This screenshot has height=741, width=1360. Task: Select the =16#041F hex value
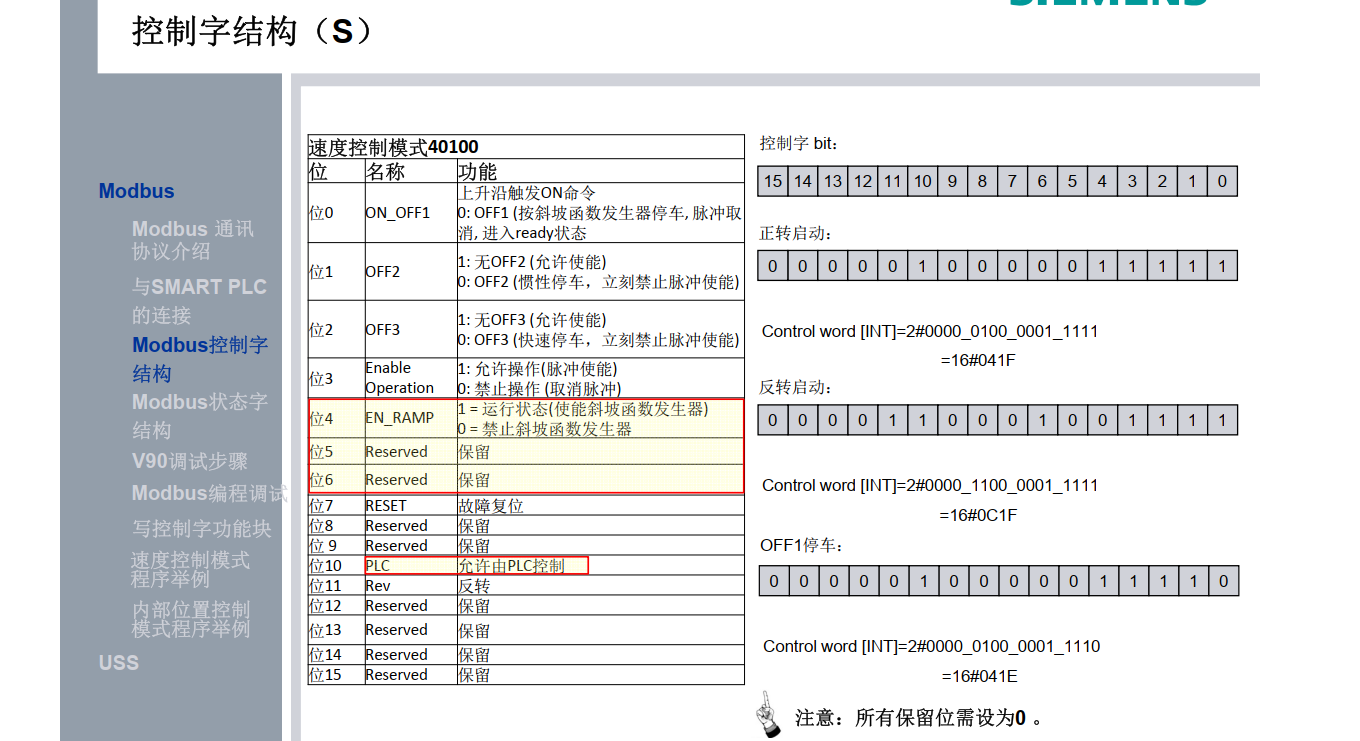pos(979,360)
